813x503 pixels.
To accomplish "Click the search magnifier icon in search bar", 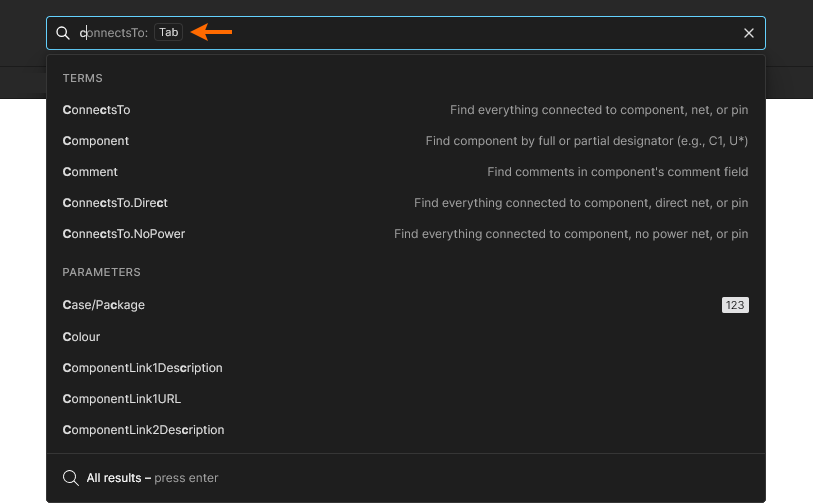I will [63, 33].
